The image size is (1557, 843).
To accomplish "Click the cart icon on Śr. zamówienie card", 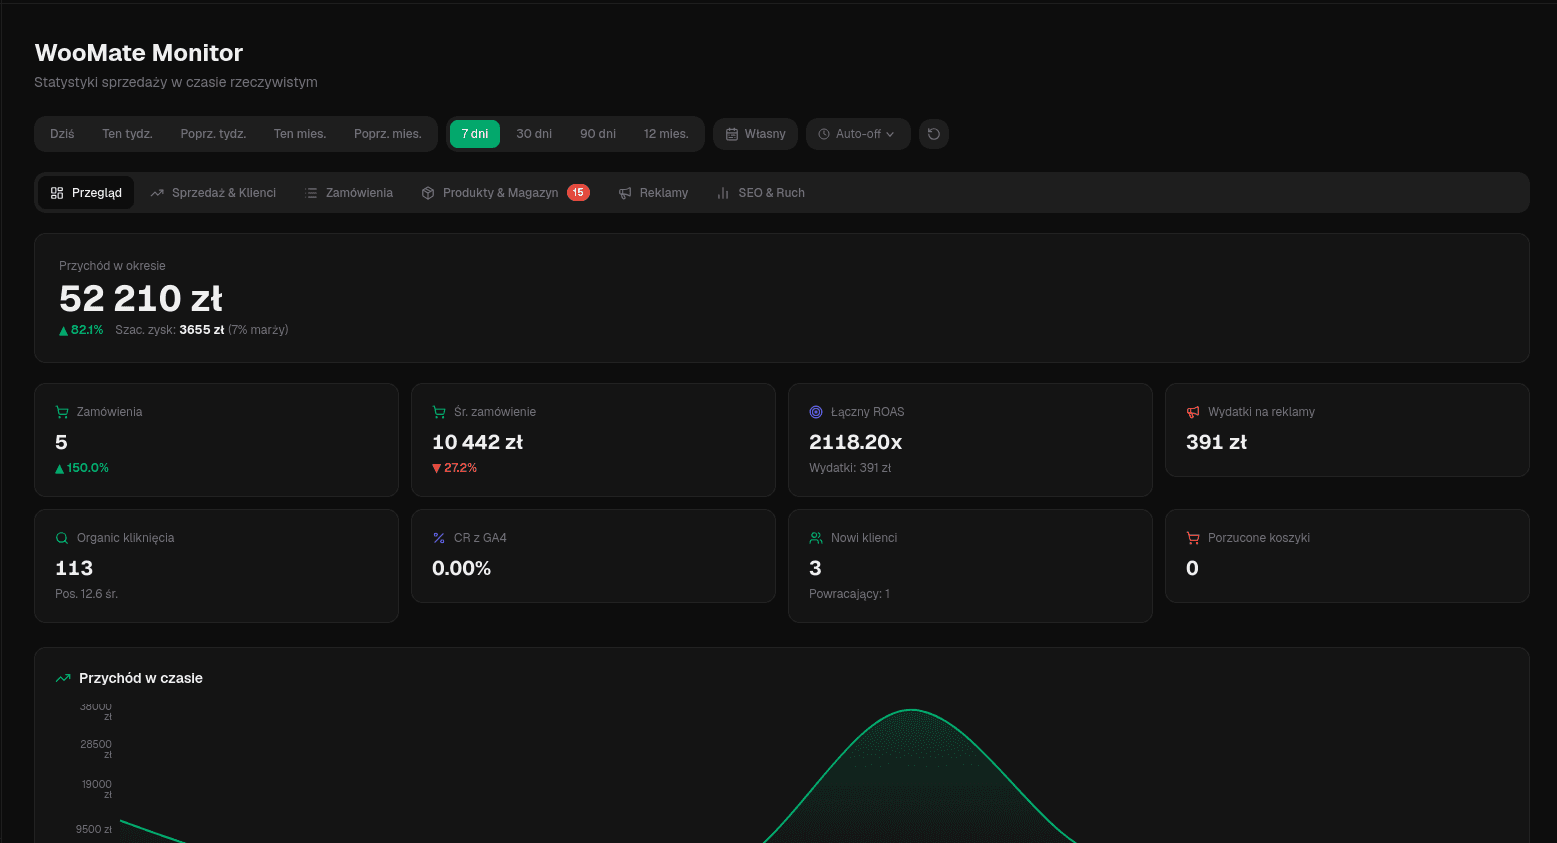I will tap(439, 412).
